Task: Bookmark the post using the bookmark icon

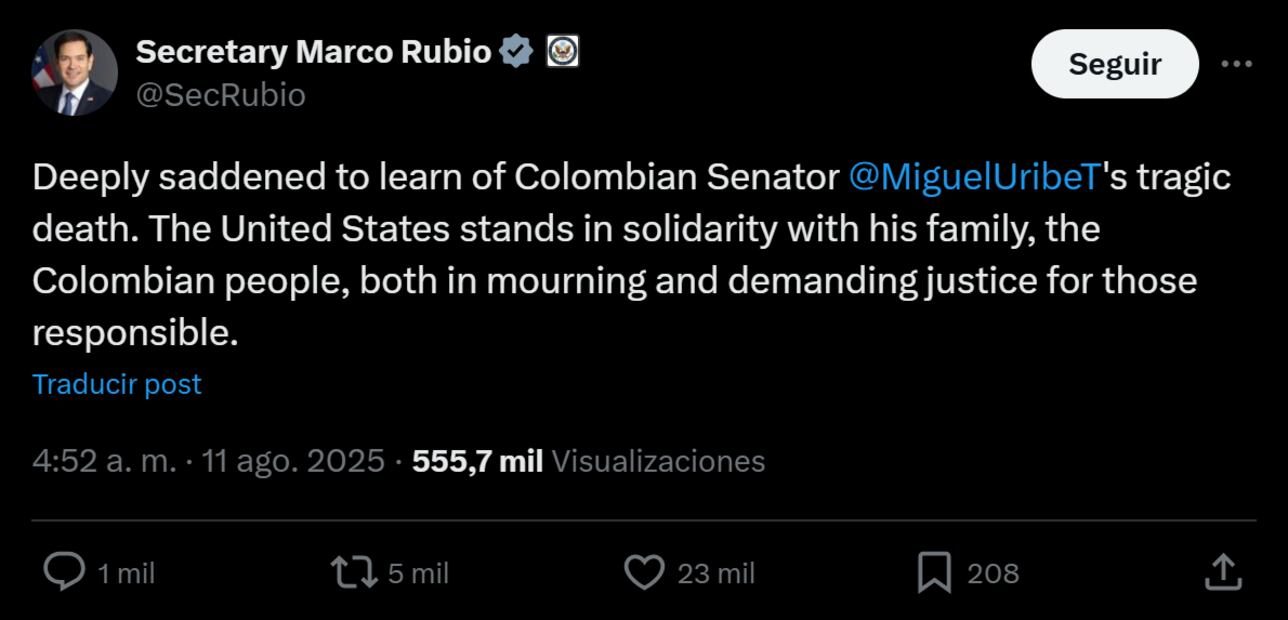Action: [938, 572]
